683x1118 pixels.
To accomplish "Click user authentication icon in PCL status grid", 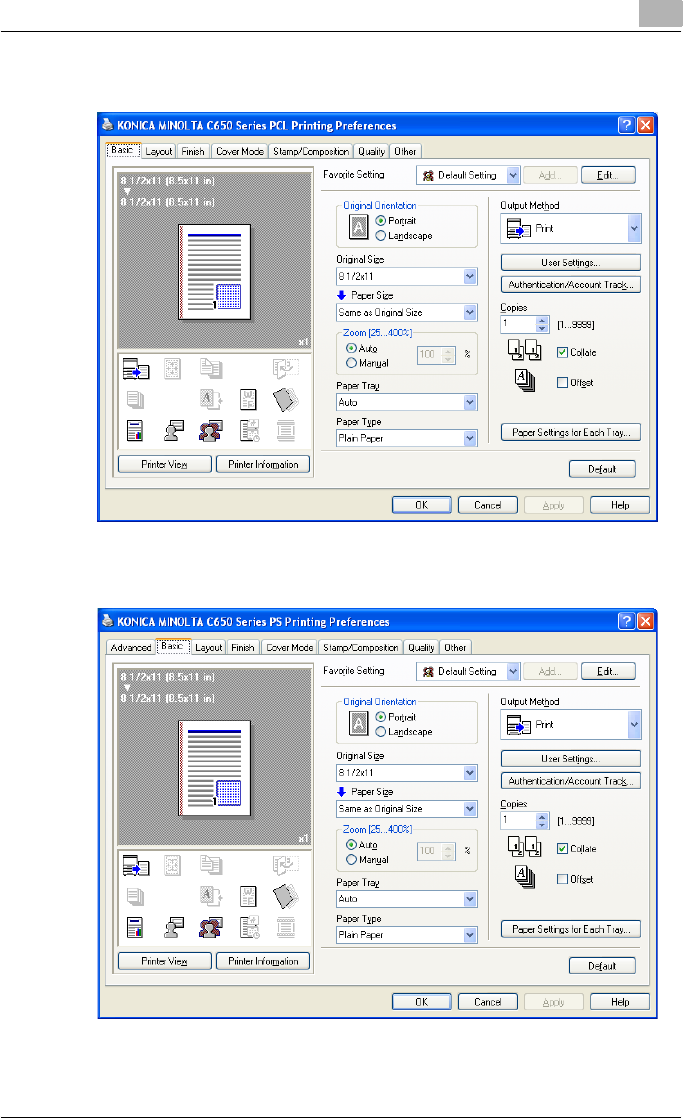I will pos(174,430).
